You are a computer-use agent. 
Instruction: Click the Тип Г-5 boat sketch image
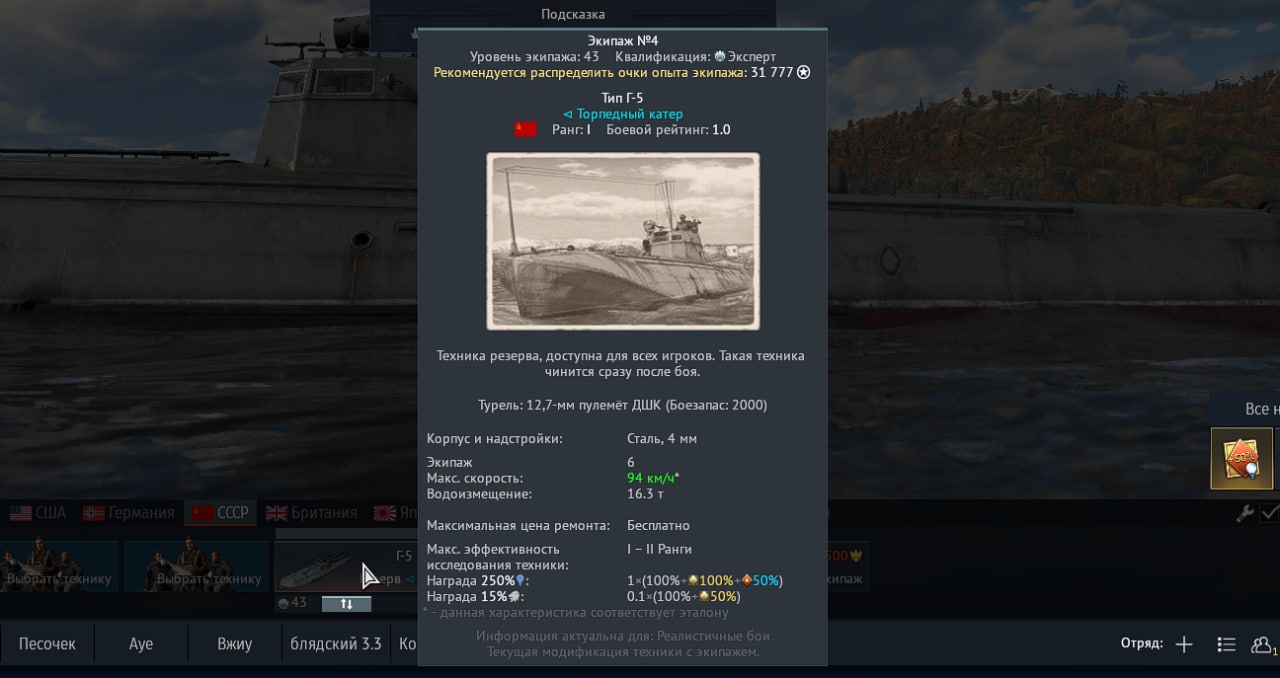pyautogui.click(x=623, y=241)
